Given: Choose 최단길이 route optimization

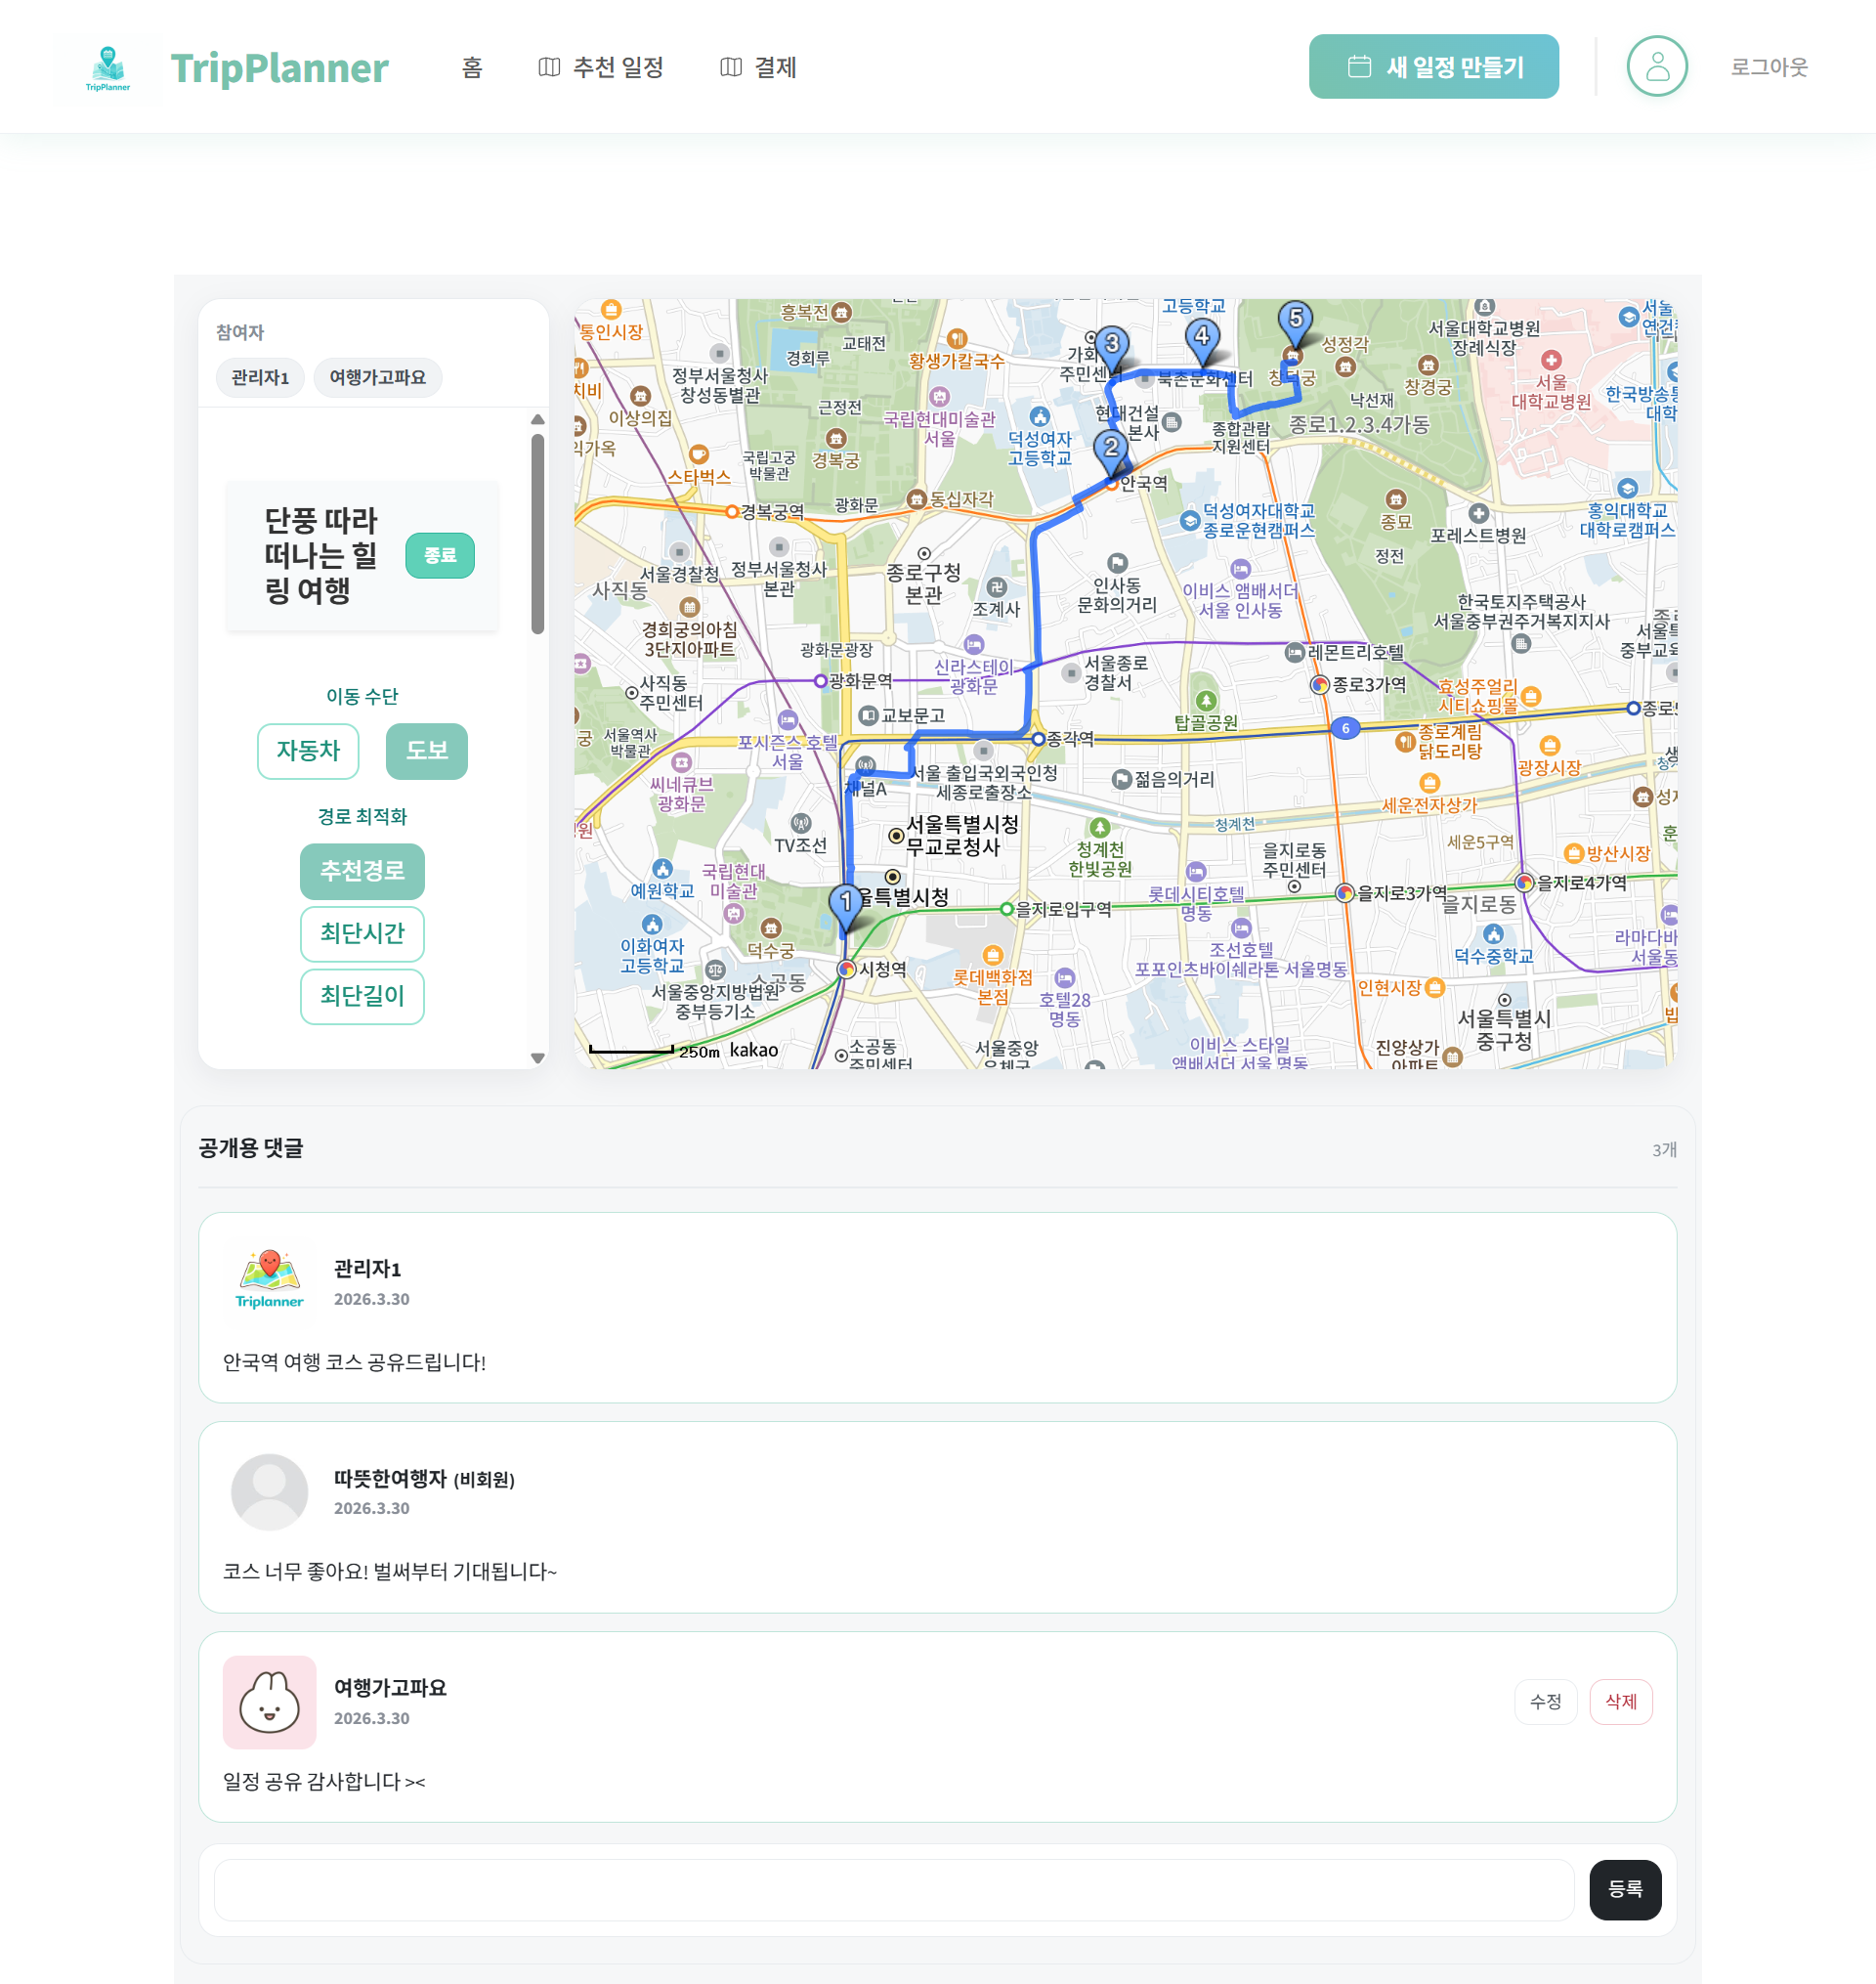Looking at the screenshot, I should 362,995.
